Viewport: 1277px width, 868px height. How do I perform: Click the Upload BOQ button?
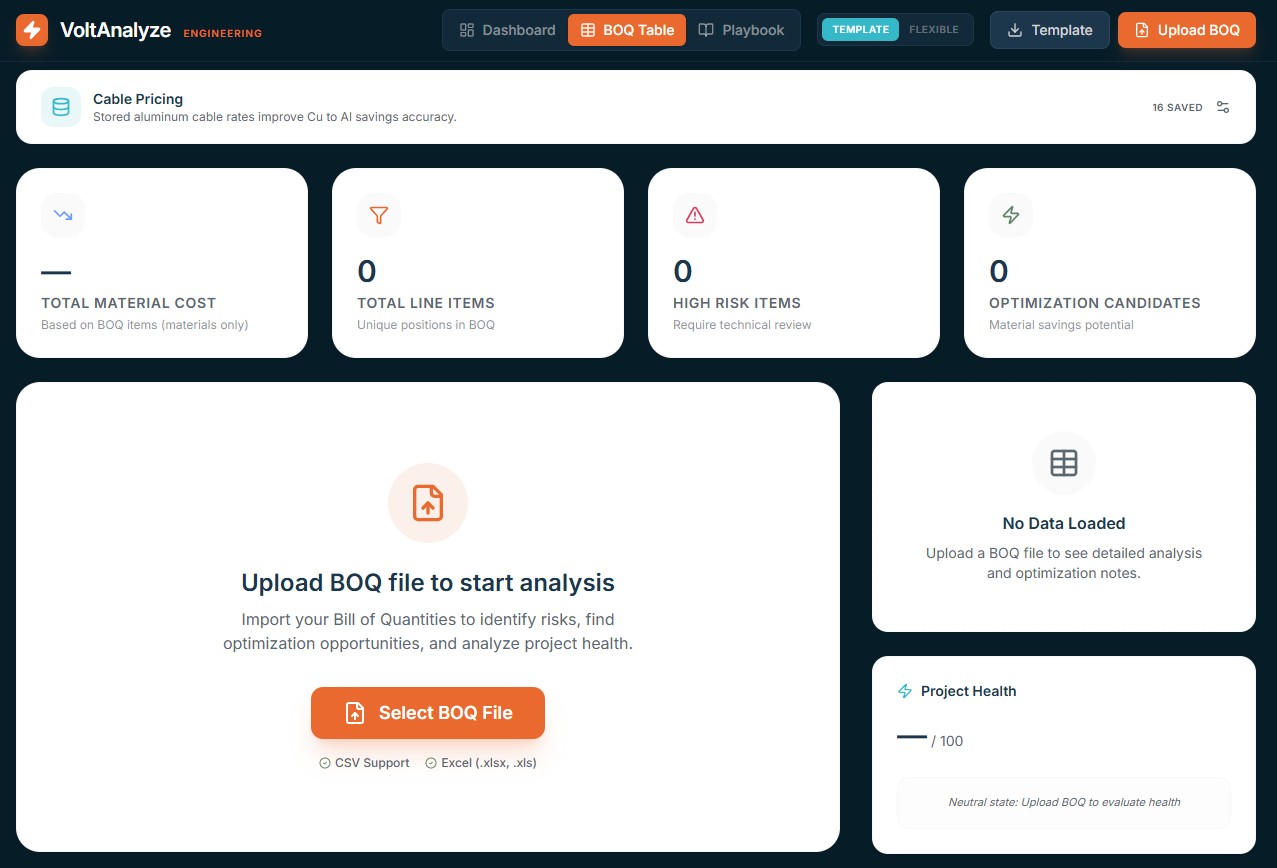click(1187, 30)
